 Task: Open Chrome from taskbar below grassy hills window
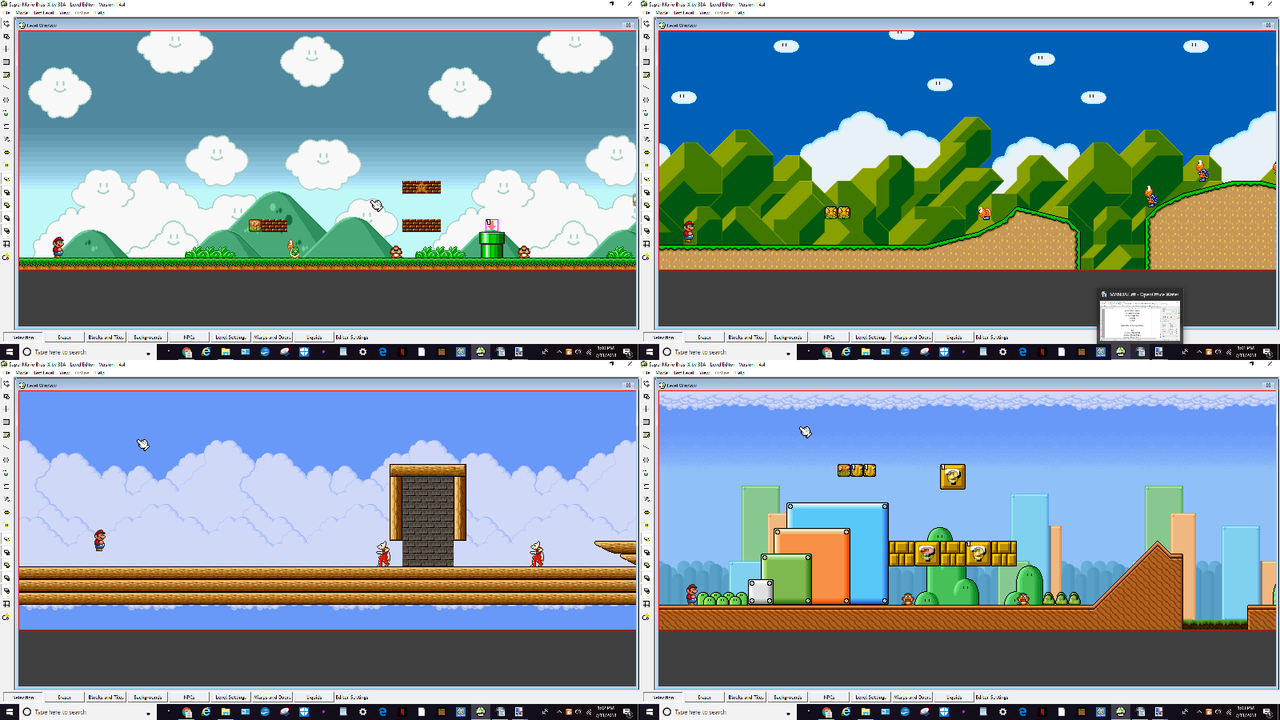[x=187, y=352]
